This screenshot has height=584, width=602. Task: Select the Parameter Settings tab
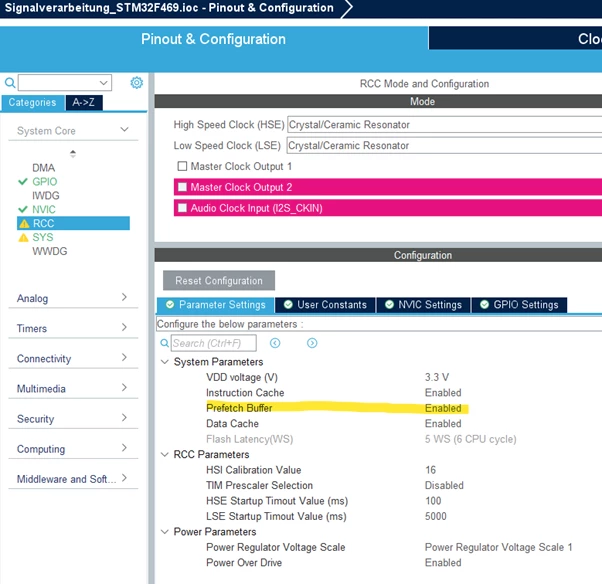215,305
